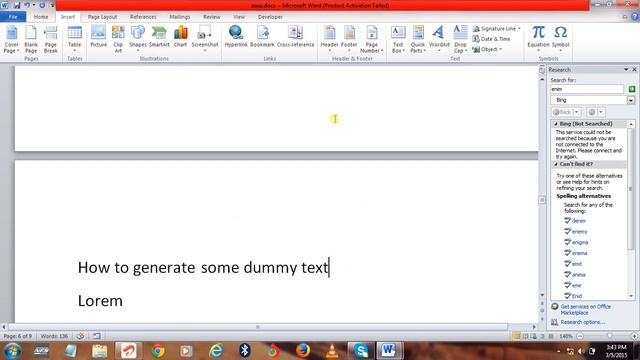Open Firefox from taskbar
The image size is (640, 360).
(302, 351)
